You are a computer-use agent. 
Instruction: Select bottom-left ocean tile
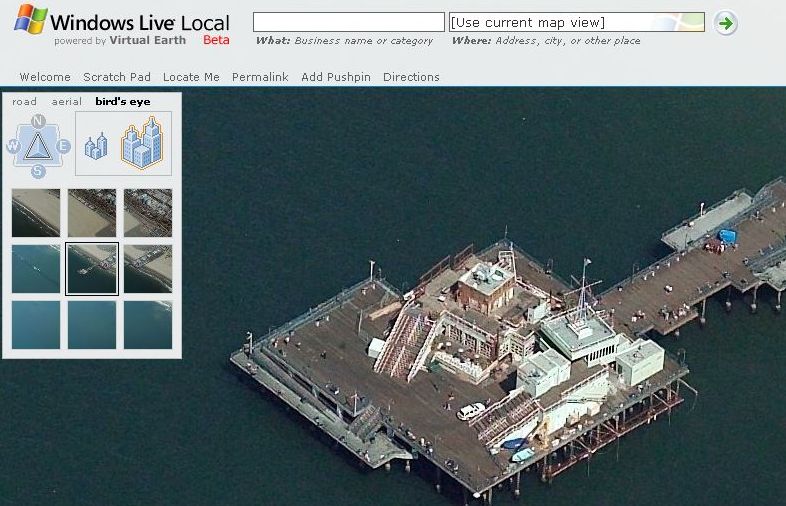36,325
